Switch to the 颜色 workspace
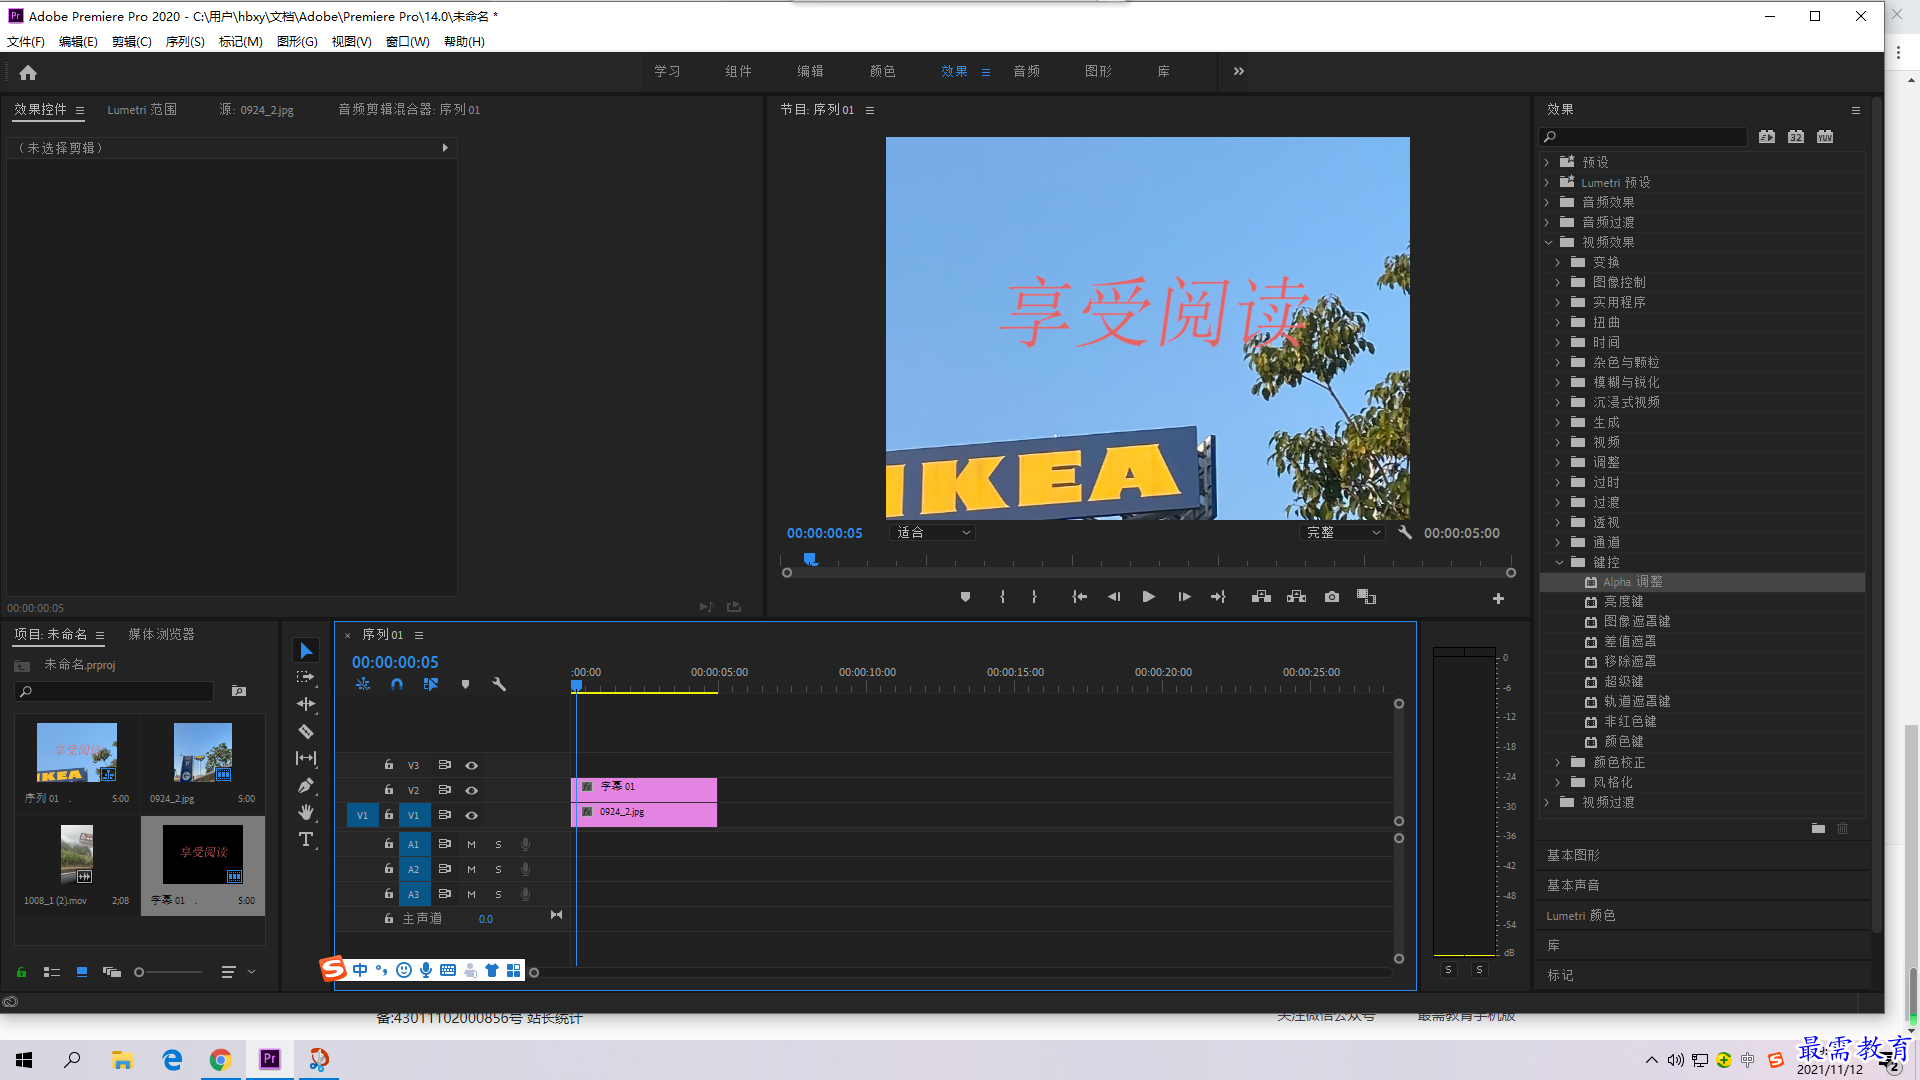 click(882, 71)
